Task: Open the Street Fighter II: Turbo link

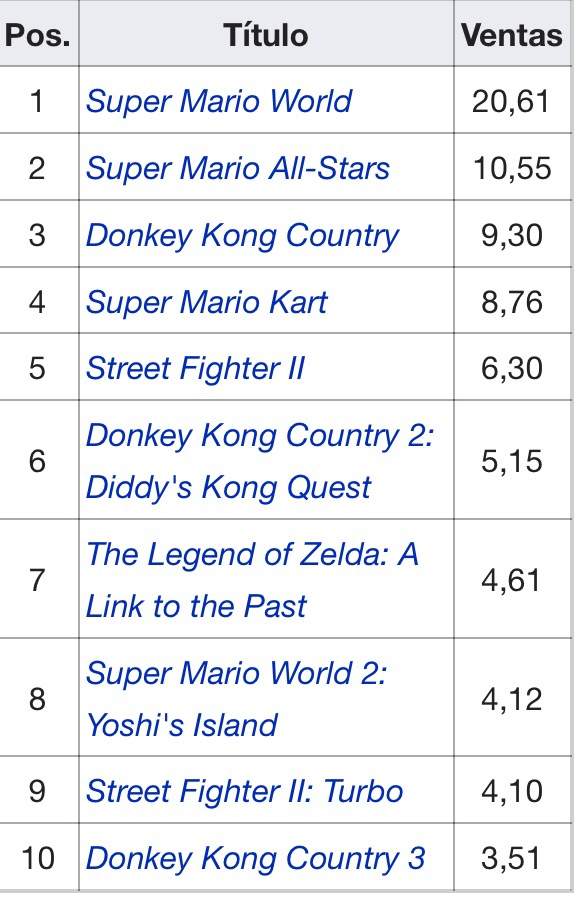Action: pos(244,791)
